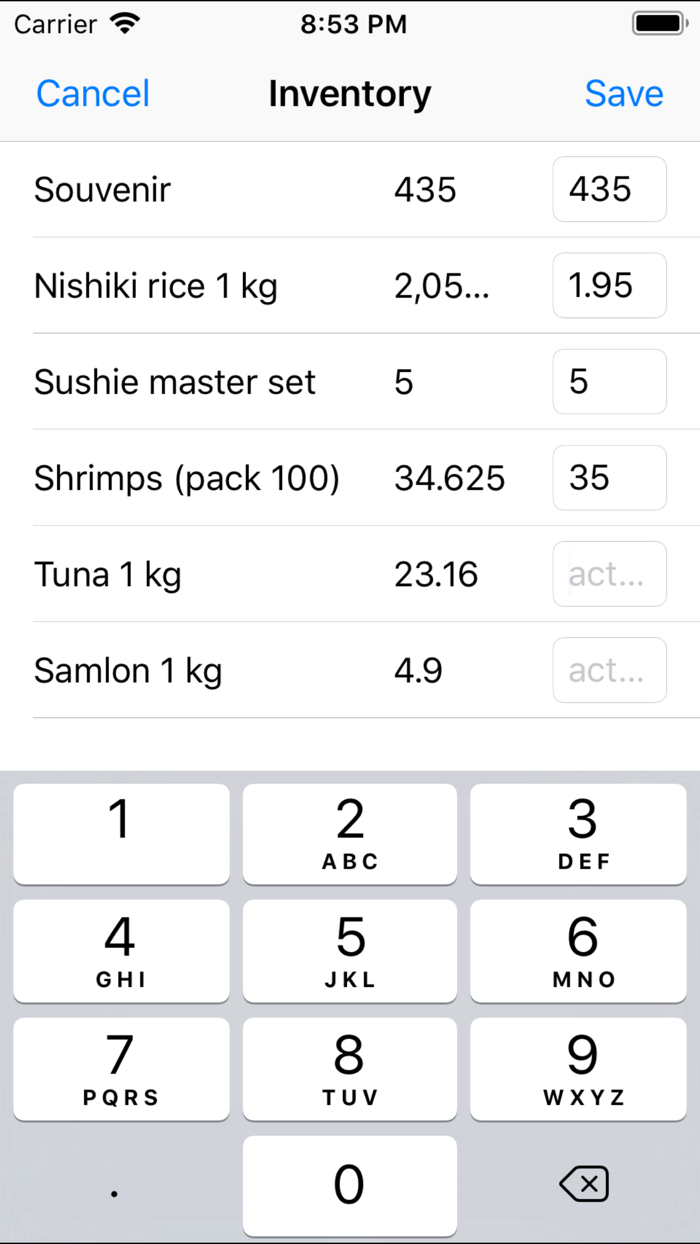Screen dimensions: 700x1244
Task: Tap the 6 MNO key
Action: [583, 951]
